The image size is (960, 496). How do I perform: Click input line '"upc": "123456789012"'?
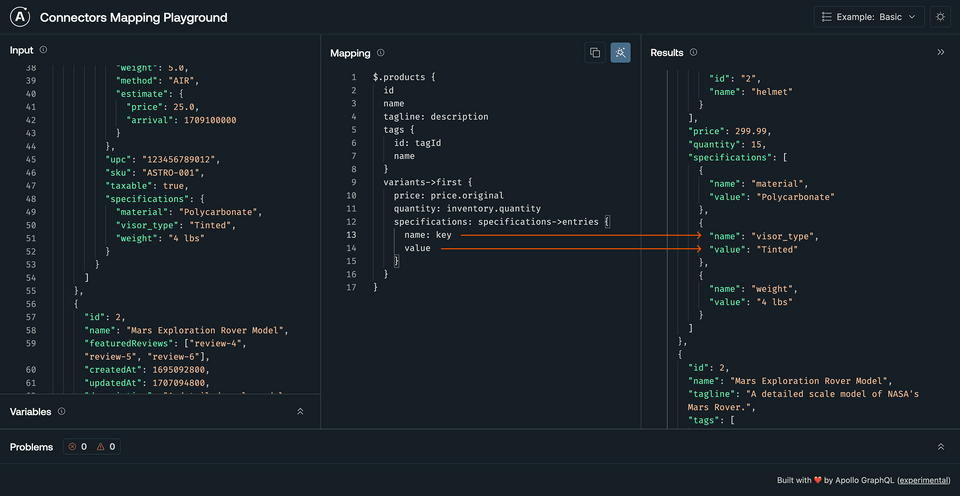162,160
